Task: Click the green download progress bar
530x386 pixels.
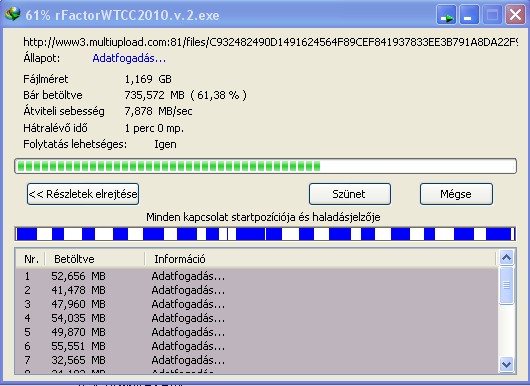Action: click(265, 166)
